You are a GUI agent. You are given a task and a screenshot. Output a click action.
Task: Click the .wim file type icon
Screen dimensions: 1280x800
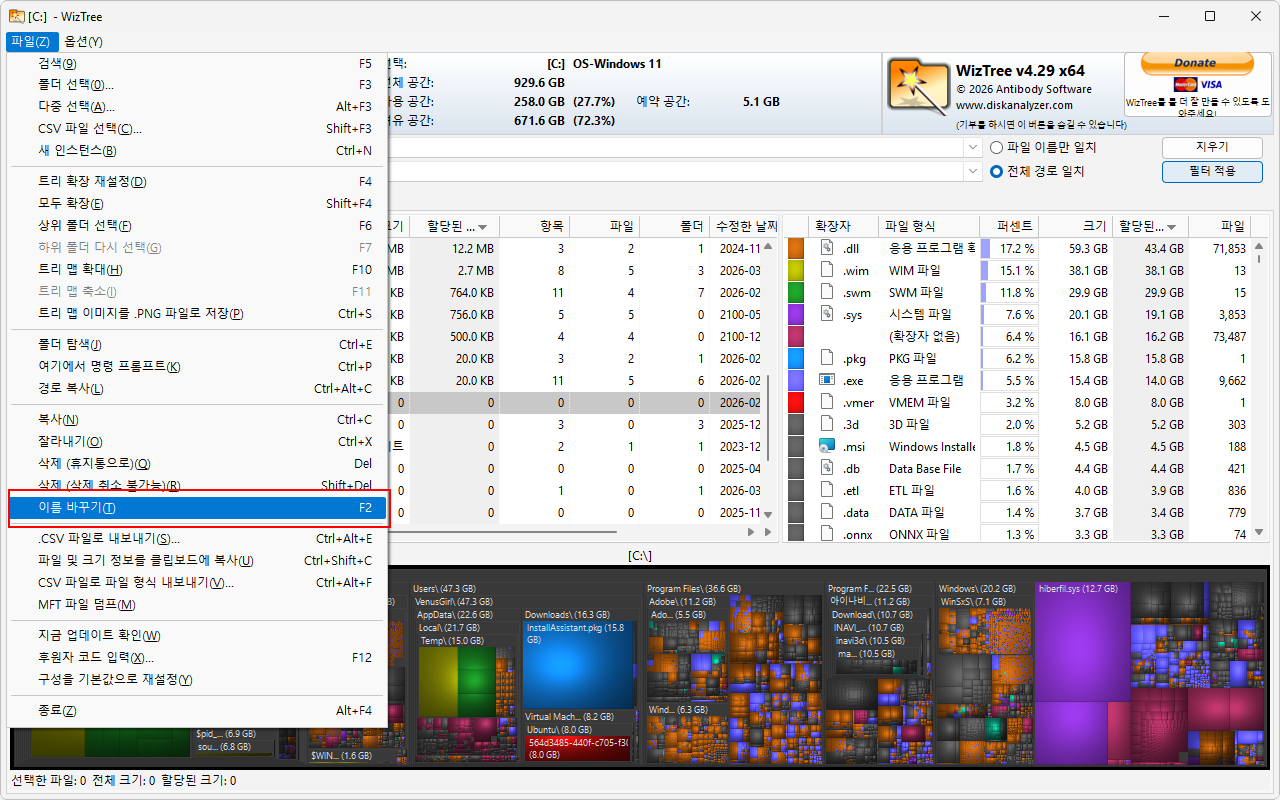point(827,269)
